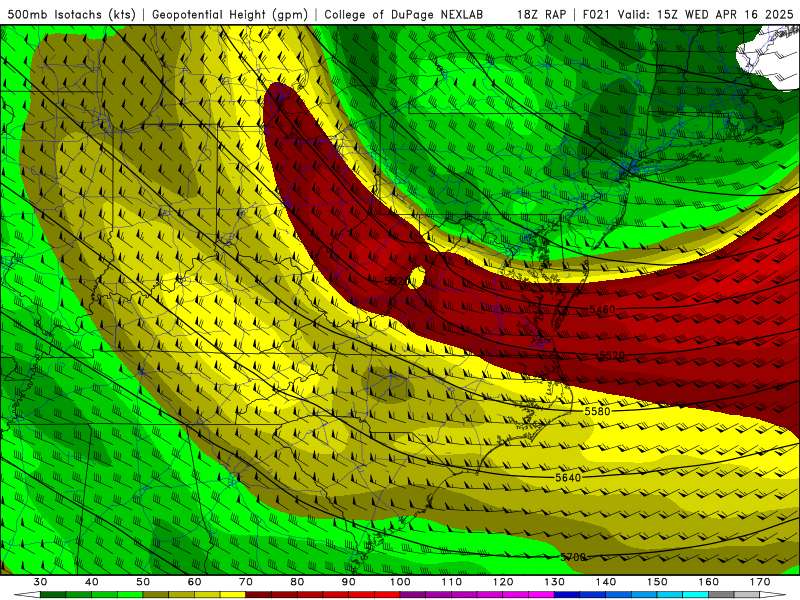Click the '18Z RAP' model run text
800x600 pixels.
point(541,14)
